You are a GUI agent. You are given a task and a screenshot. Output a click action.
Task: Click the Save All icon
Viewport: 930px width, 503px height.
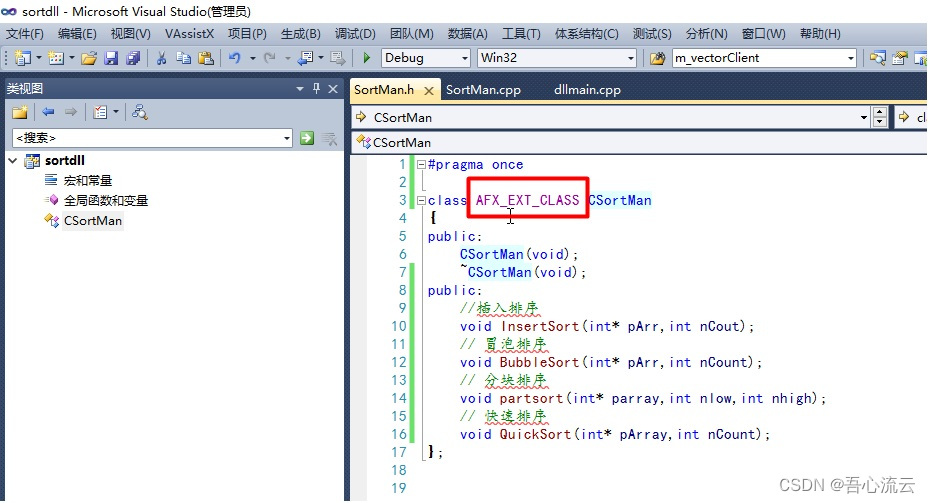coord(133,58)
